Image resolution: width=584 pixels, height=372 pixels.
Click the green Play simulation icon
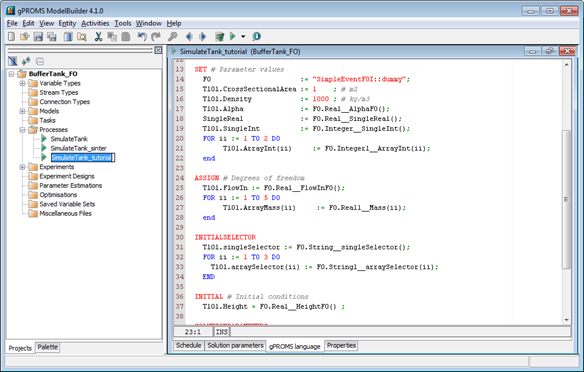pos(233,36)
